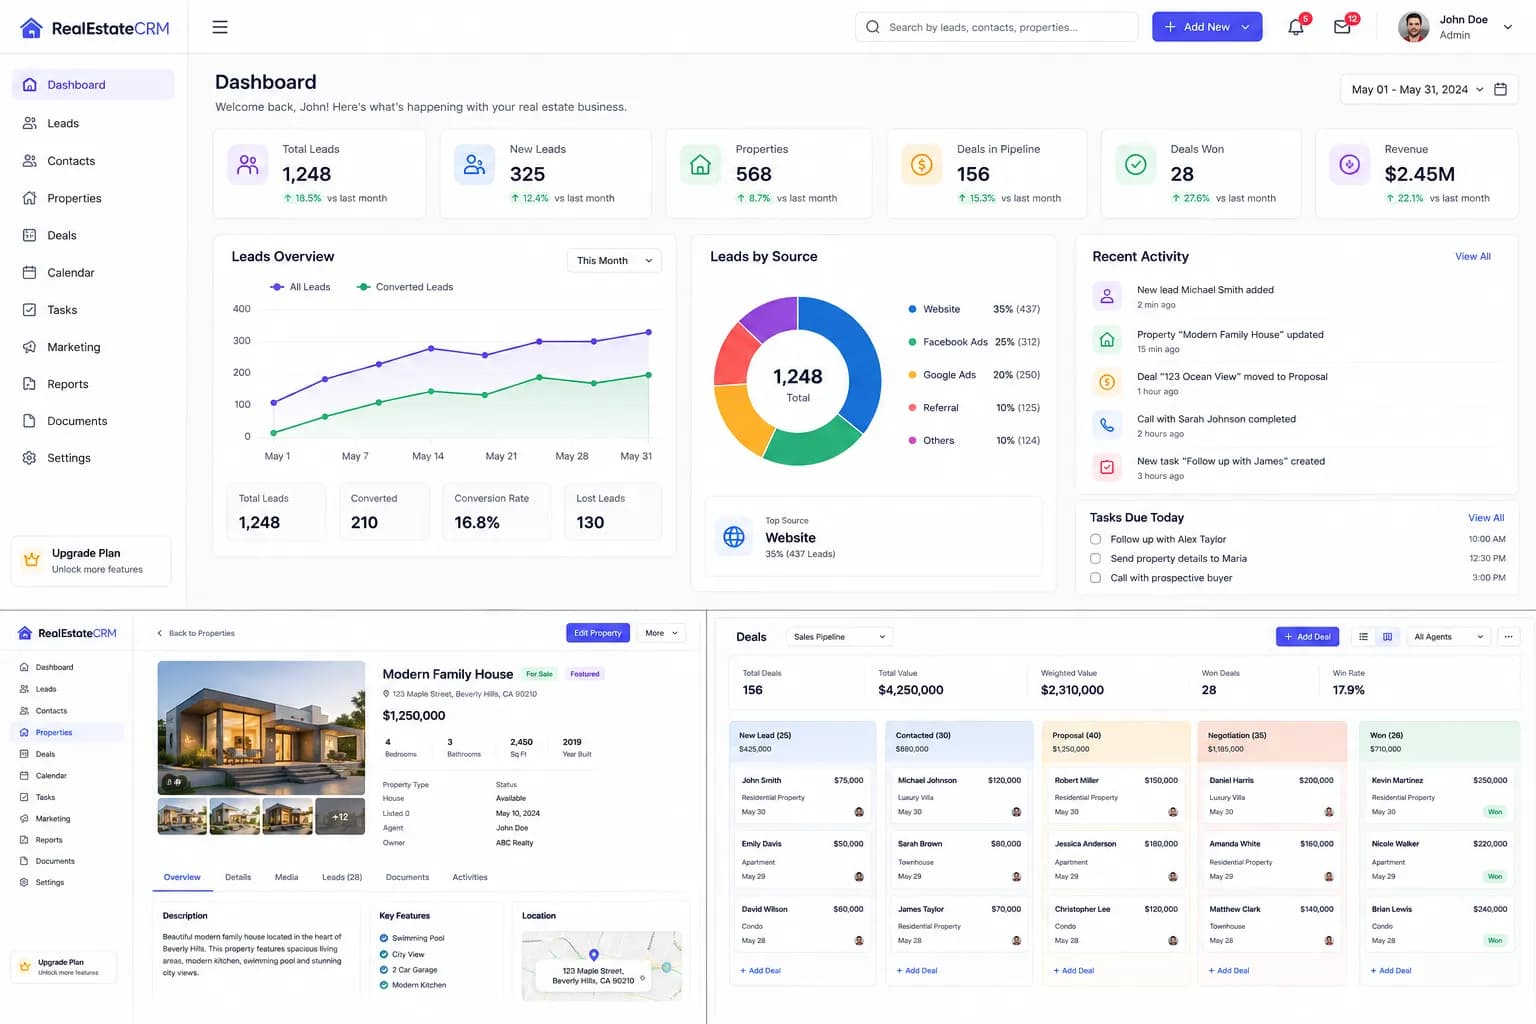The width and height of the screenshot is (1536, 1024).
Task: Click the Deals Won checkmark icon on the stat card
Action: coord(1136,165)
